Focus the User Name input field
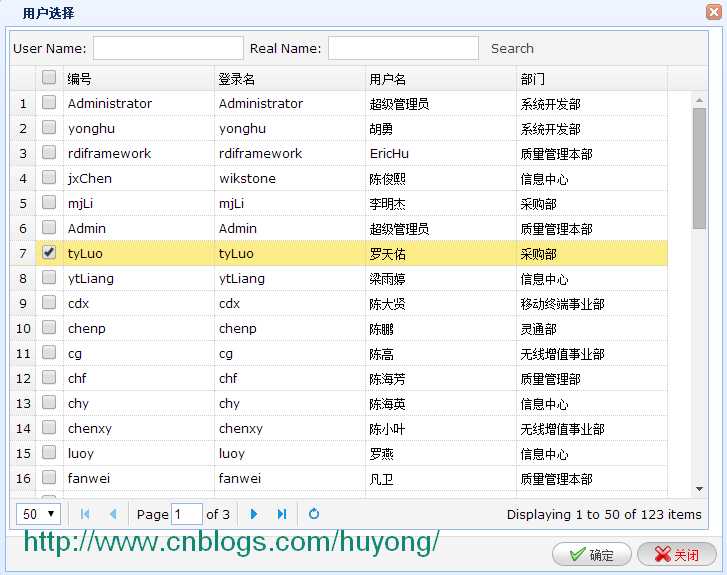Viewport: 727px width, 575px height. tap(168, 48)
